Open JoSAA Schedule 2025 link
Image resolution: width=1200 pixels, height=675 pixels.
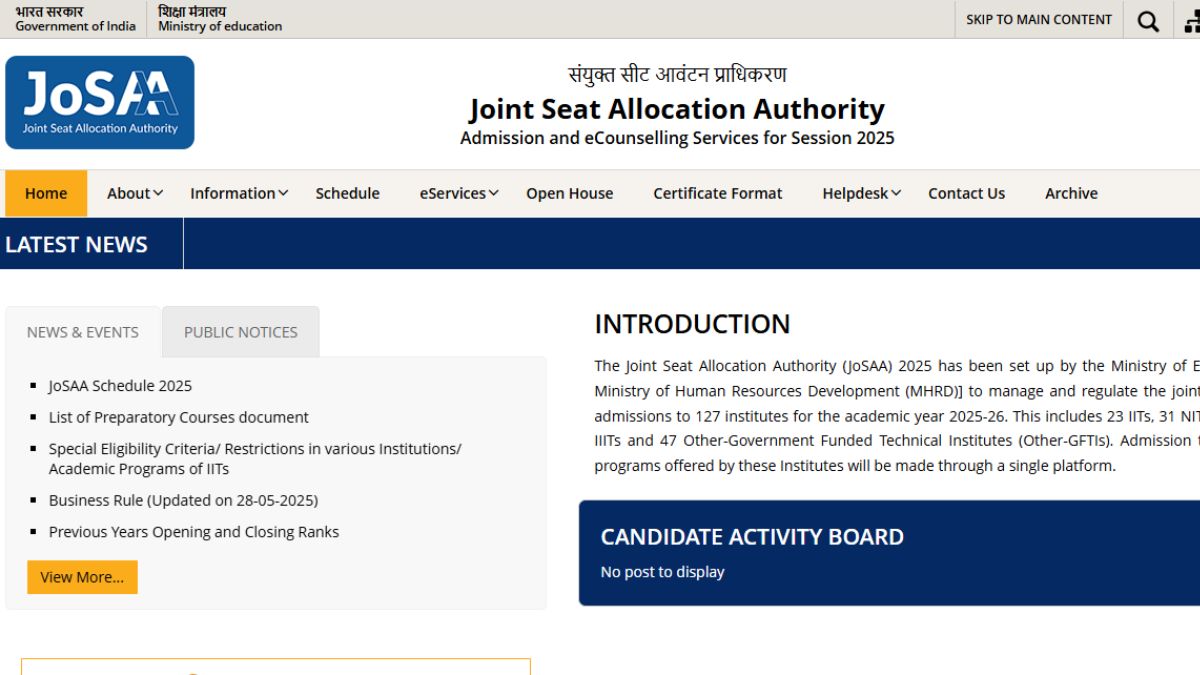coord(120,385)
